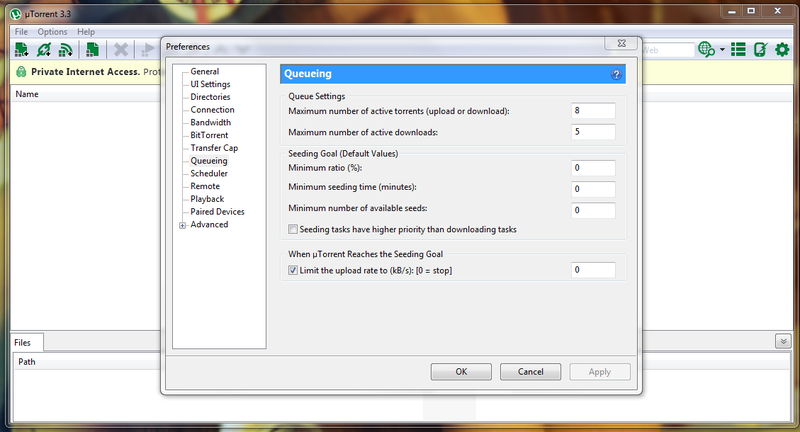Click the Minimum ratio (%) field
This screenshot has height=432, width=800.
tap(593, 168)
